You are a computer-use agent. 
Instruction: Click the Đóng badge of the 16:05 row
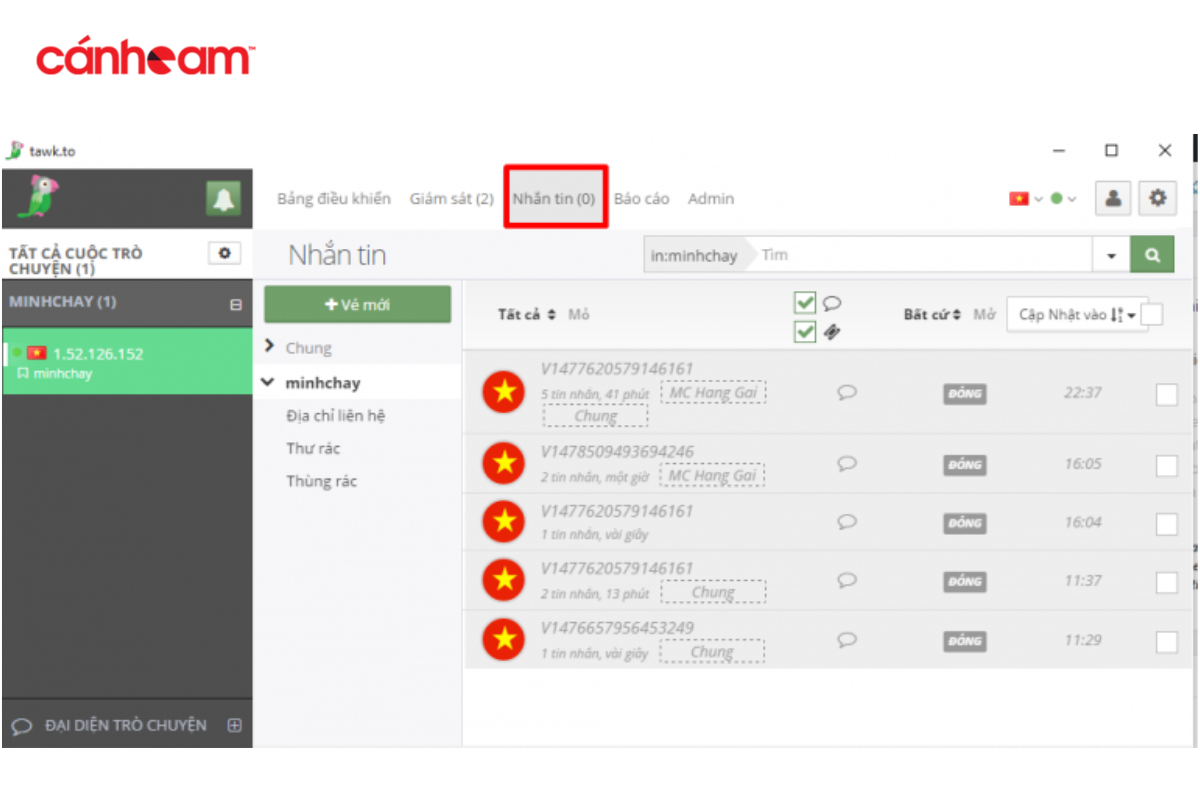[964, 464]
